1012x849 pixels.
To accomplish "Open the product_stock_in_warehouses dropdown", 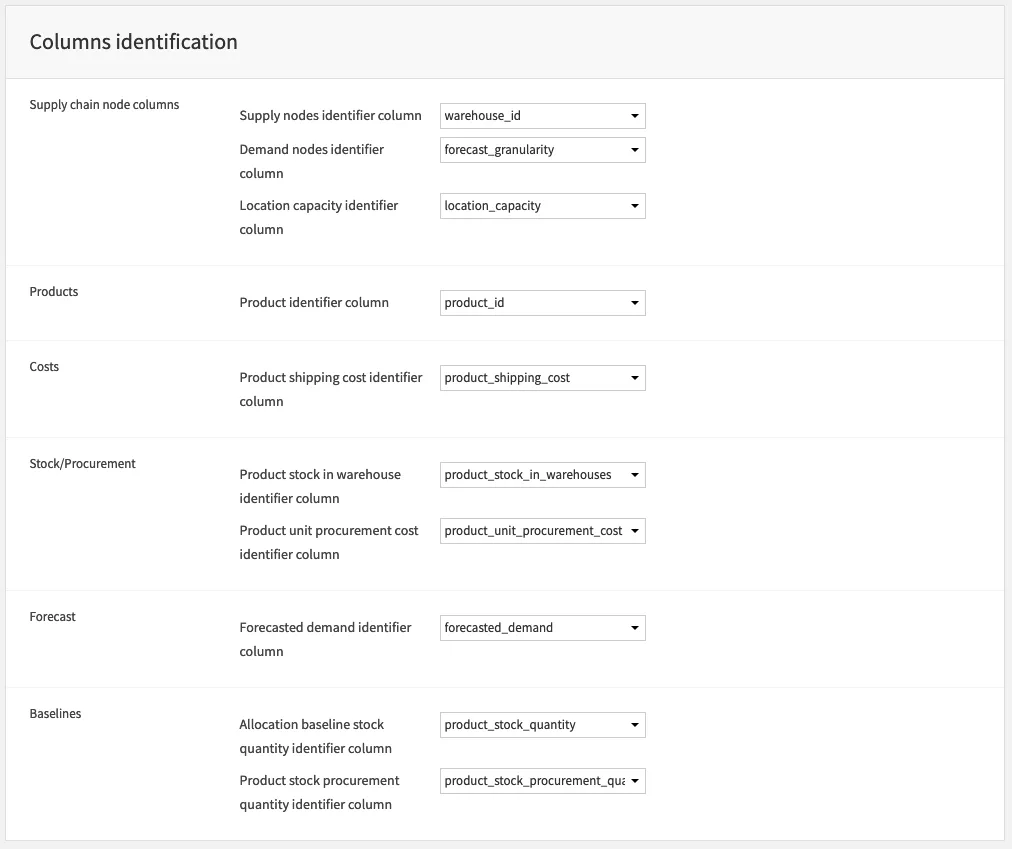I will click(x=542, y=475).
